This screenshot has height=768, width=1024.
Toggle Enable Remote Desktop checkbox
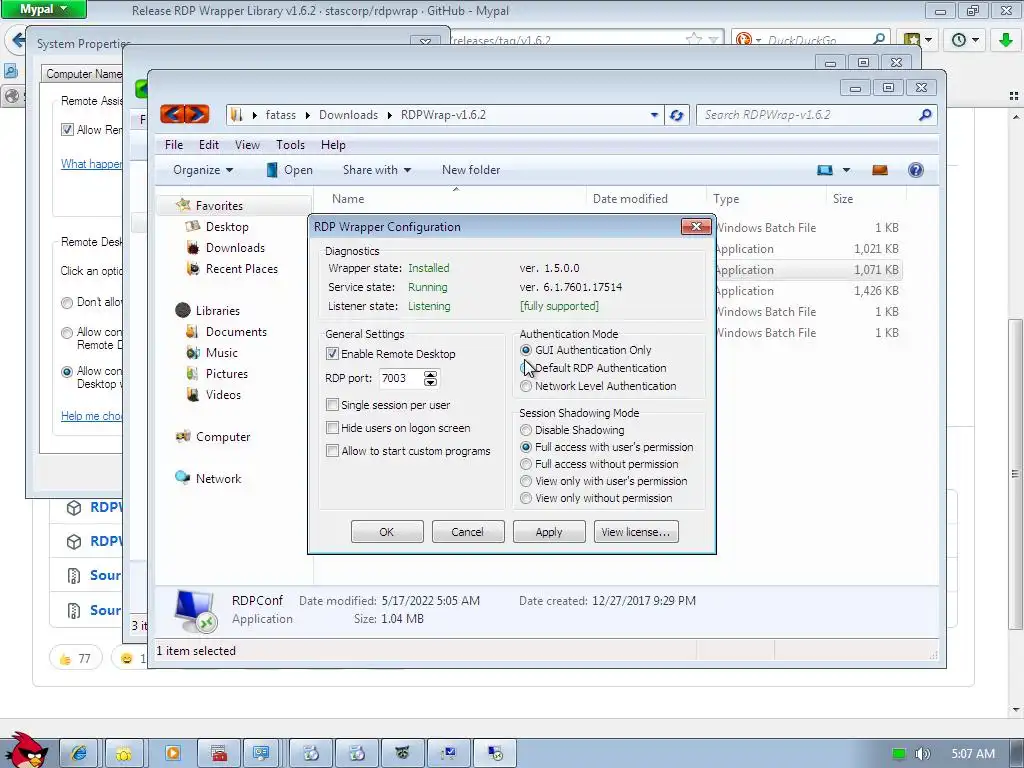332,353
